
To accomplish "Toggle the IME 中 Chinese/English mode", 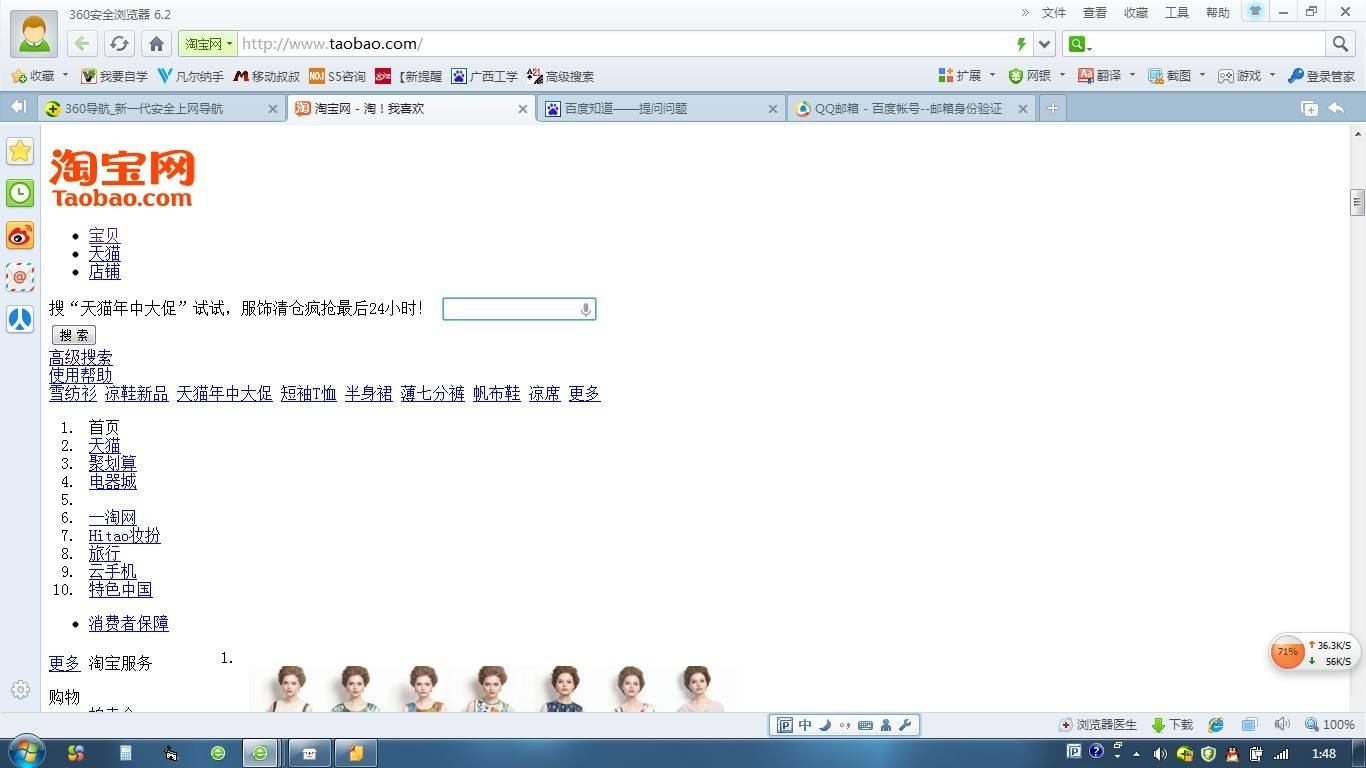I will [x=805, y=725].
